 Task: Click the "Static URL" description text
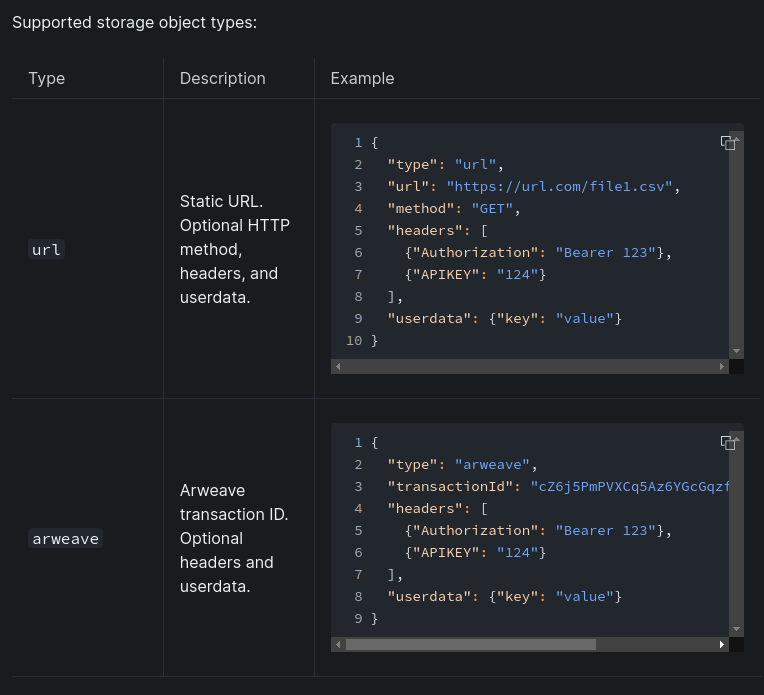(x=221, y=201)
